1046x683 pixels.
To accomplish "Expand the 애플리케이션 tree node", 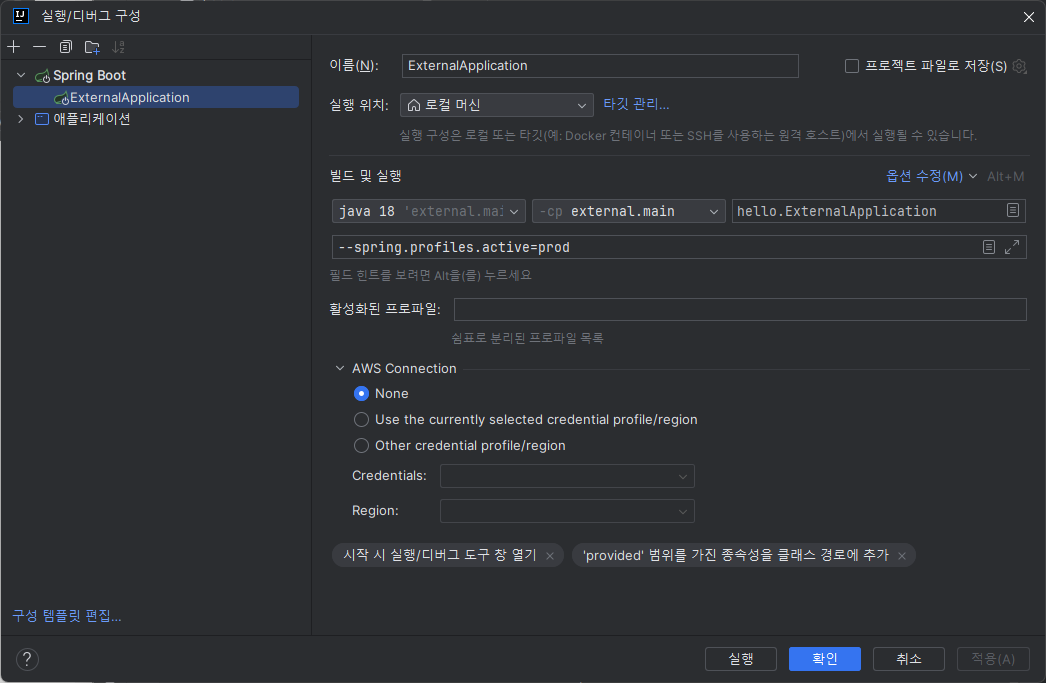I will [x=21, y=119].
